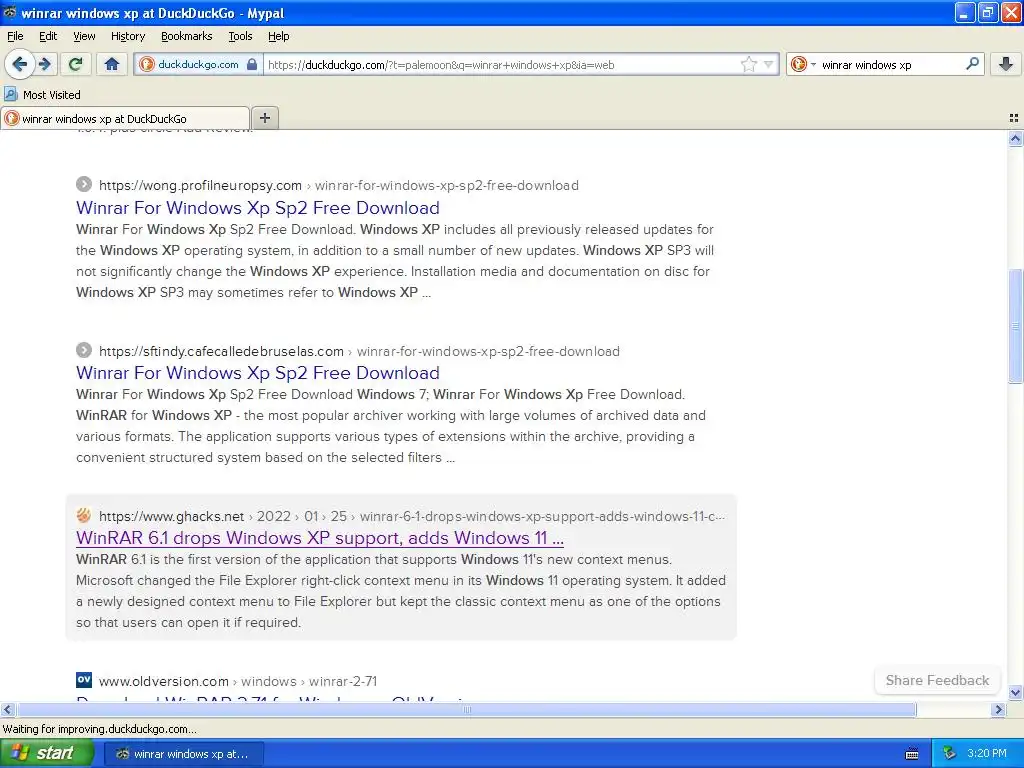Click the www.ghacks.net result URL

(411, 517)
